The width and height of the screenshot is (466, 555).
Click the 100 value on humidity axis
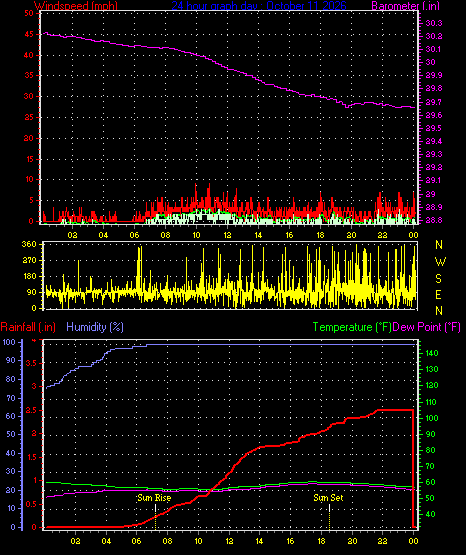tap(9, 342)
